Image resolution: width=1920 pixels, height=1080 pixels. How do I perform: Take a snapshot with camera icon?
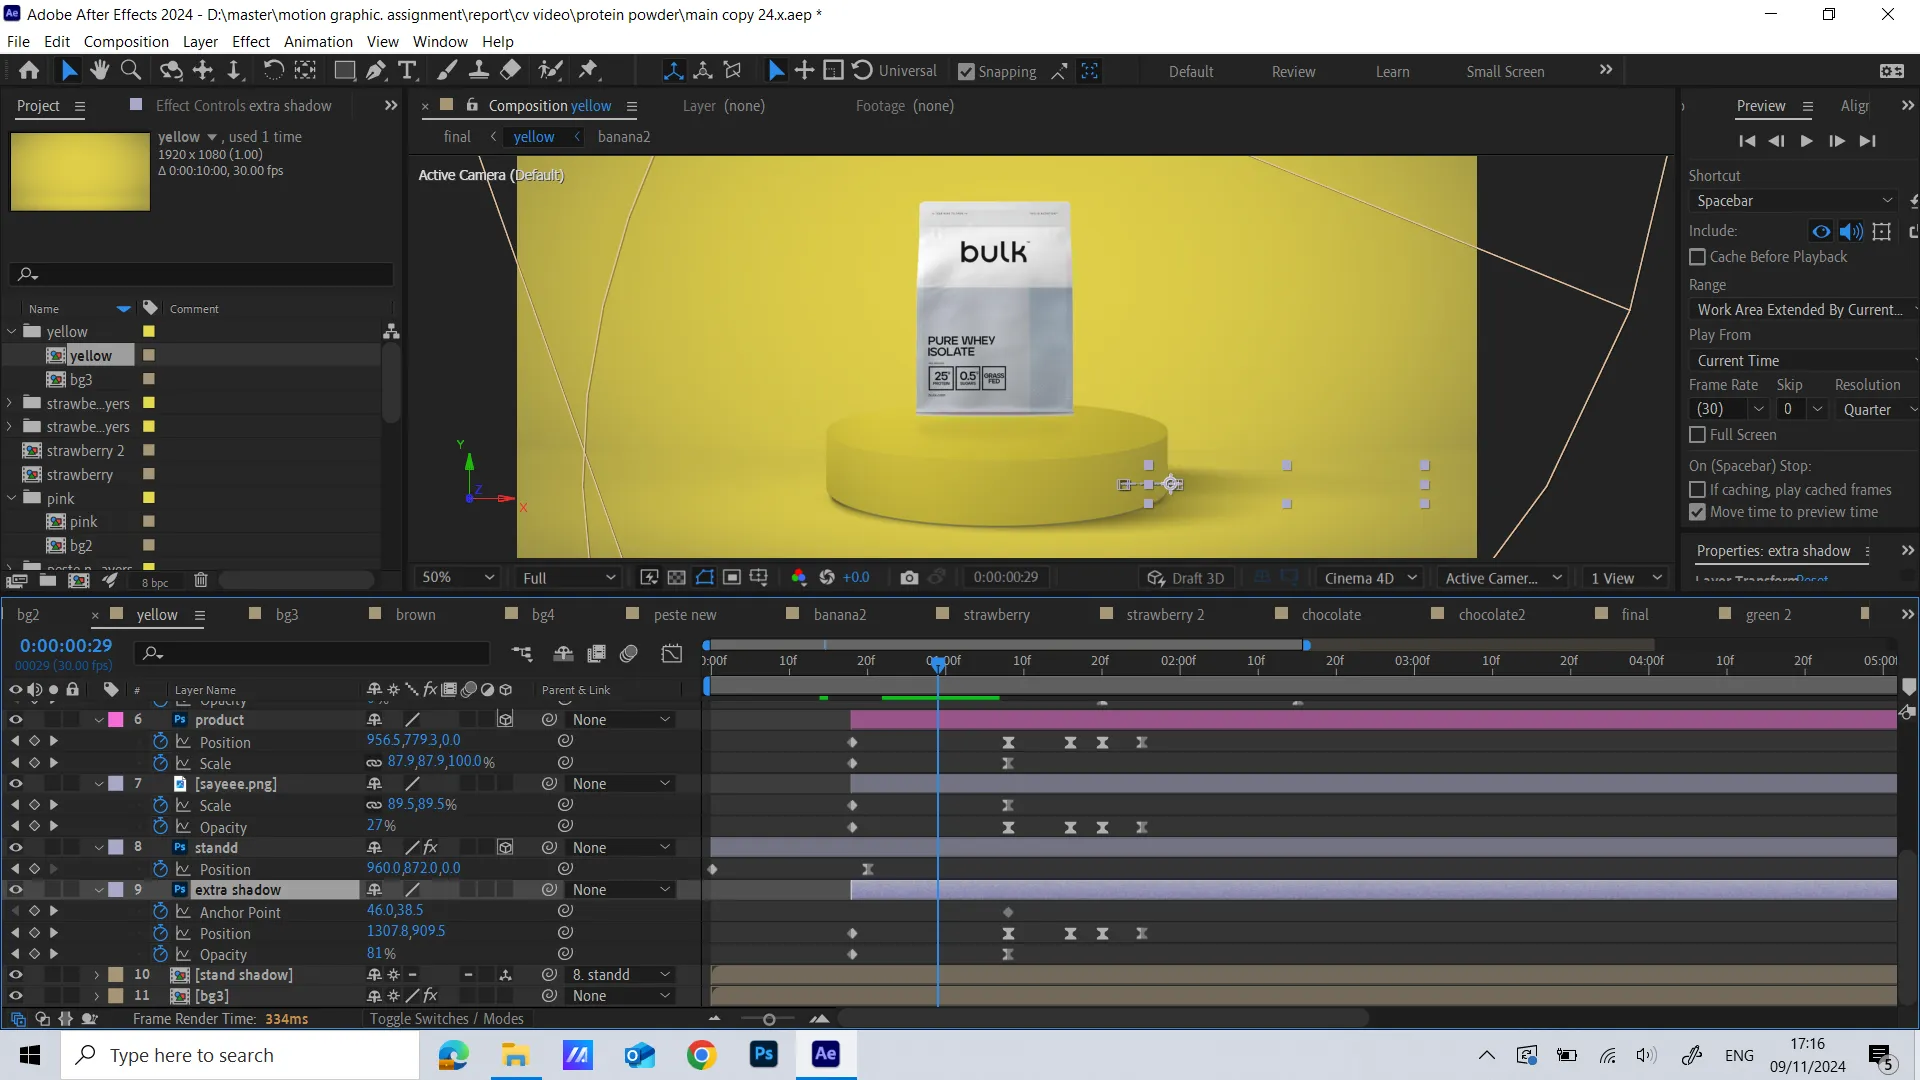point(909,577)
